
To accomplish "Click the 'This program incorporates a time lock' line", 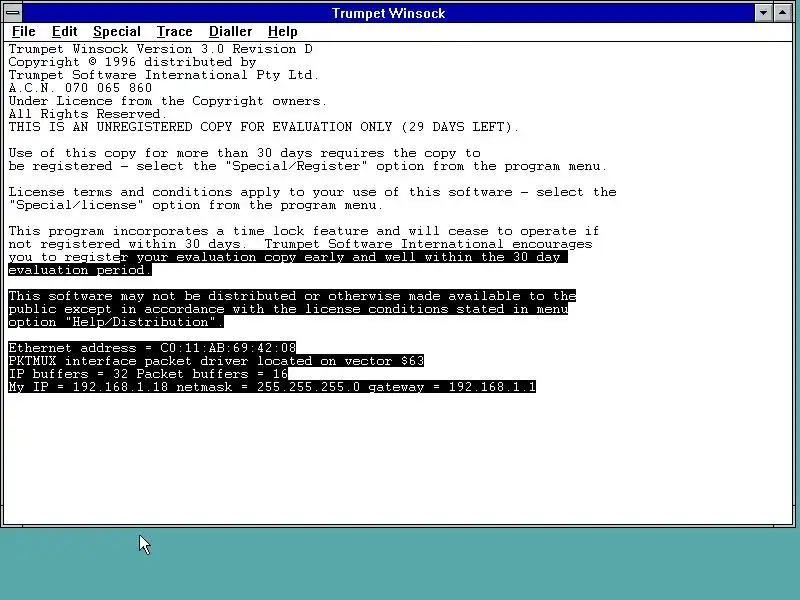I will [x=304, y=231].
